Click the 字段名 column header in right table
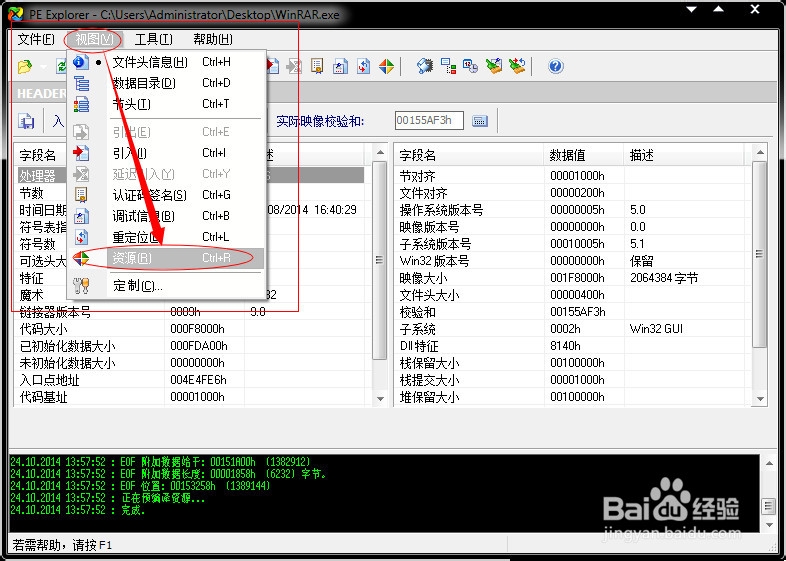The height and width of the screenshot is (561, 786). (468, 155)
